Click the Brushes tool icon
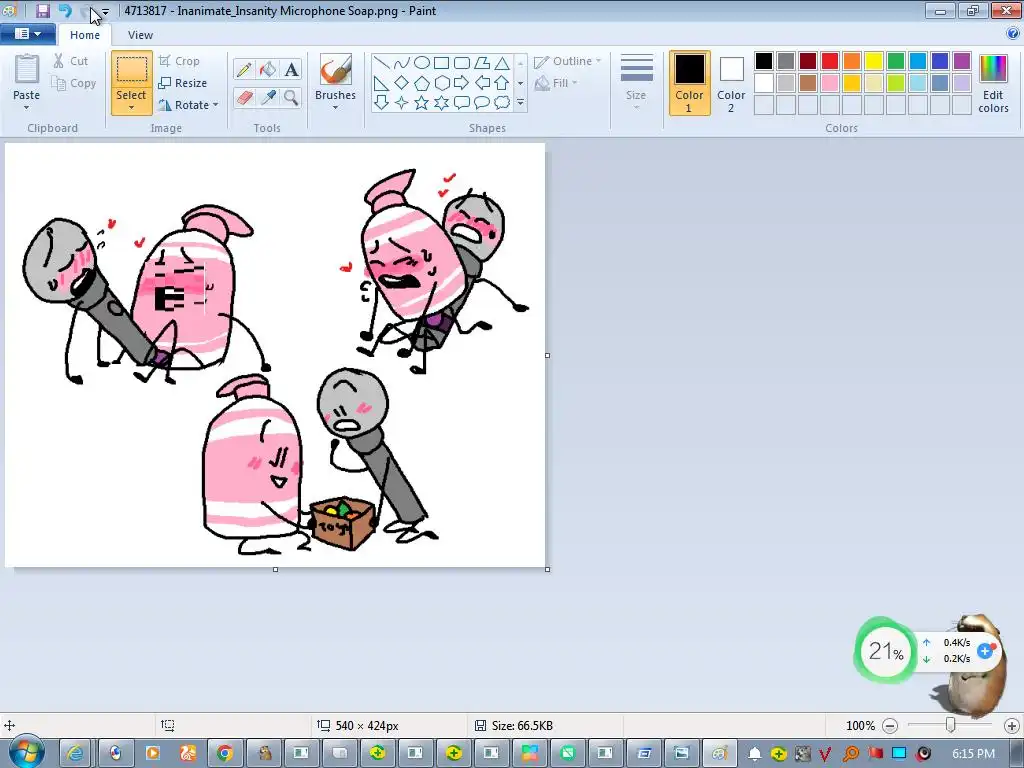 coord(336,70)
